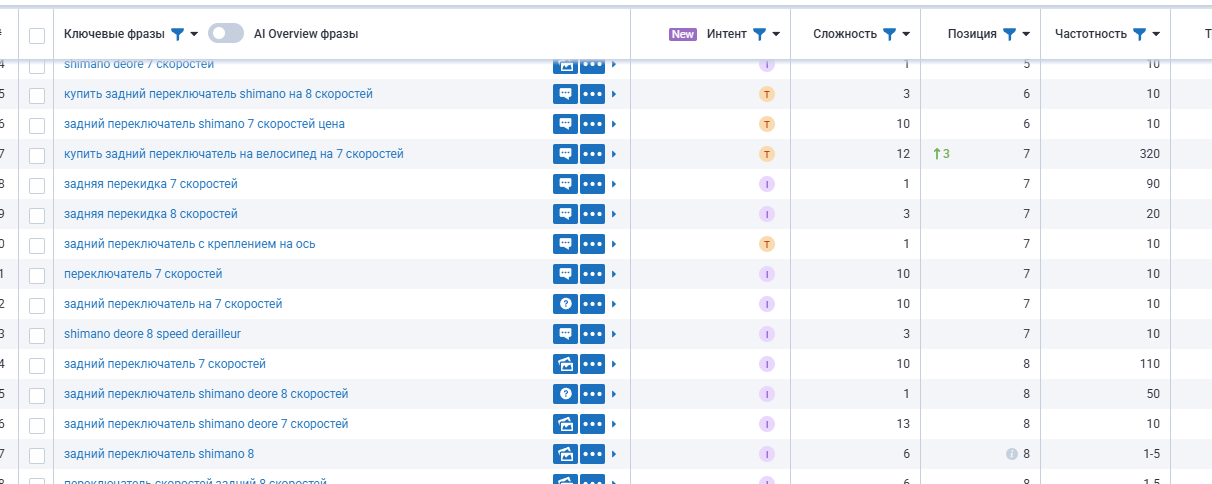
Task: Click the frequency value 320
Action: (1150, 154)
